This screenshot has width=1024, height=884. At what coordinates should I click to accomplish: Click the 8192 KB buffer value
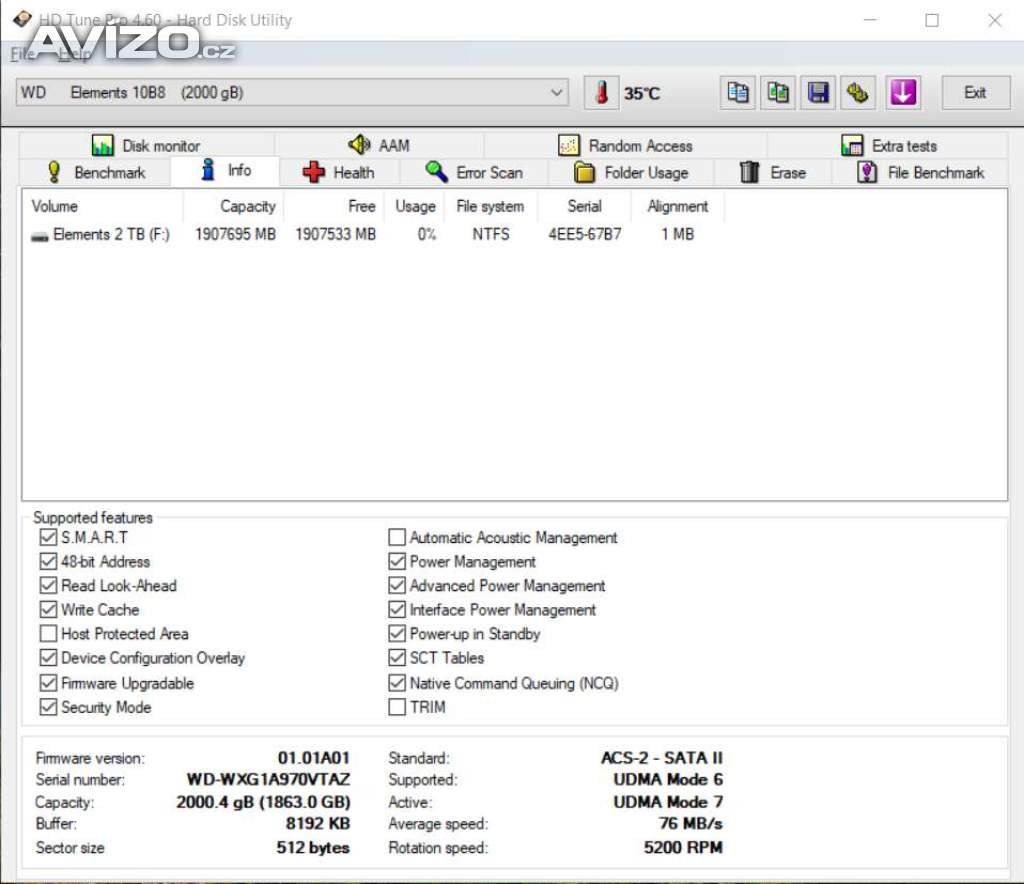tap(317, 824)
